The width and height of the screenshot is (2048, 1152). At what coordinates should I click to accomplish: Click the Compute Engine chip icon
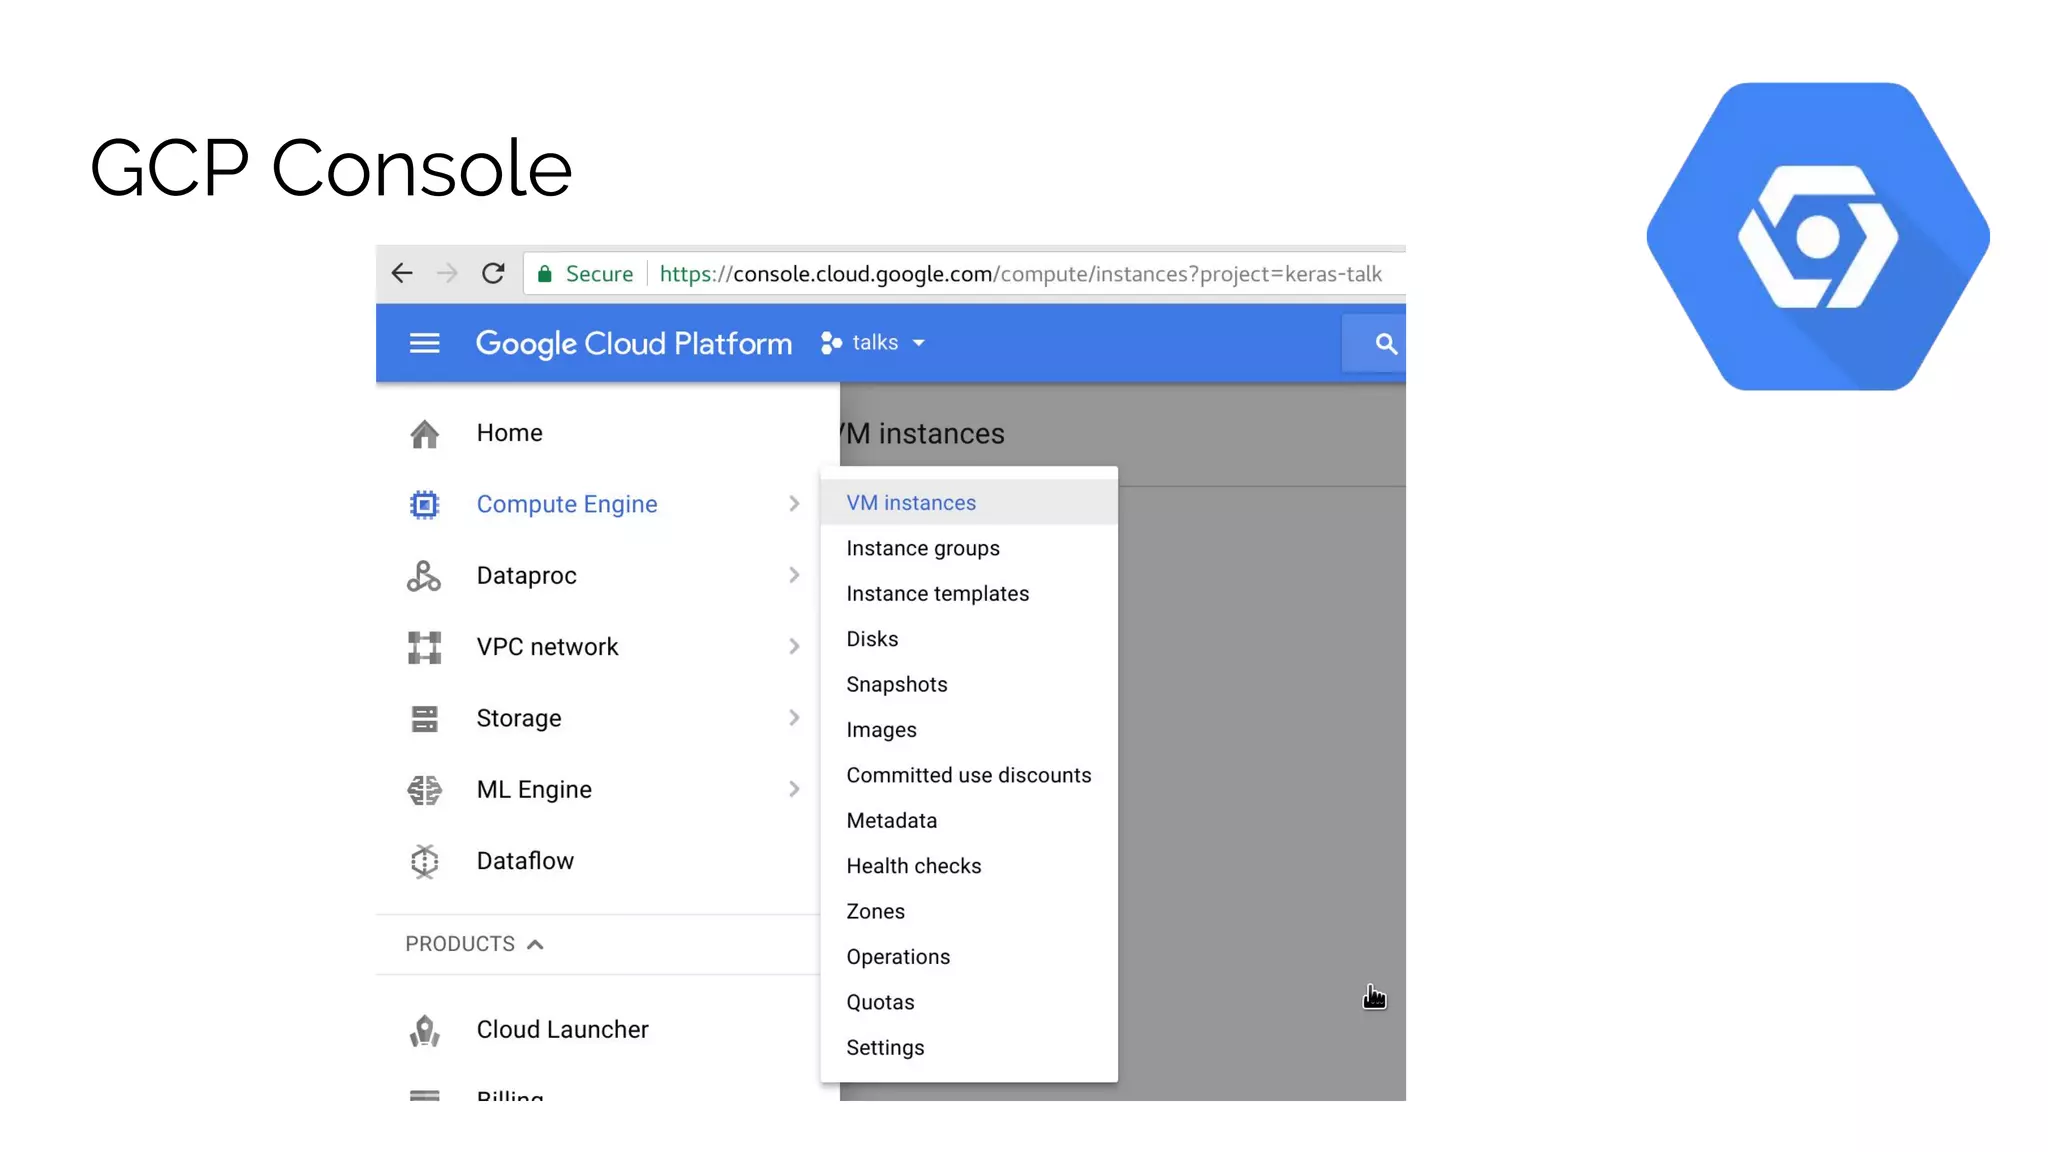pyautogui.click(x=424, y=504)
